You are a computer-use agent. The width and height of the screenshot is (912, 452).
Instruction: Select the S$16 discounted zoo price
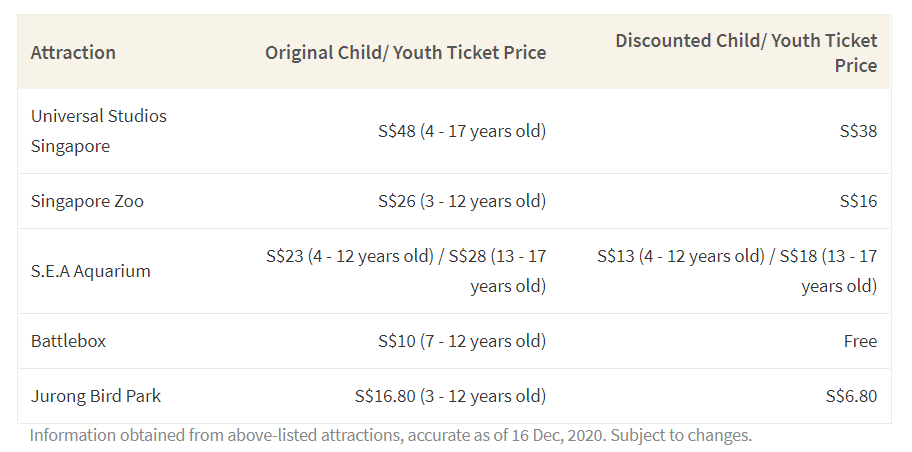point(858,201)
